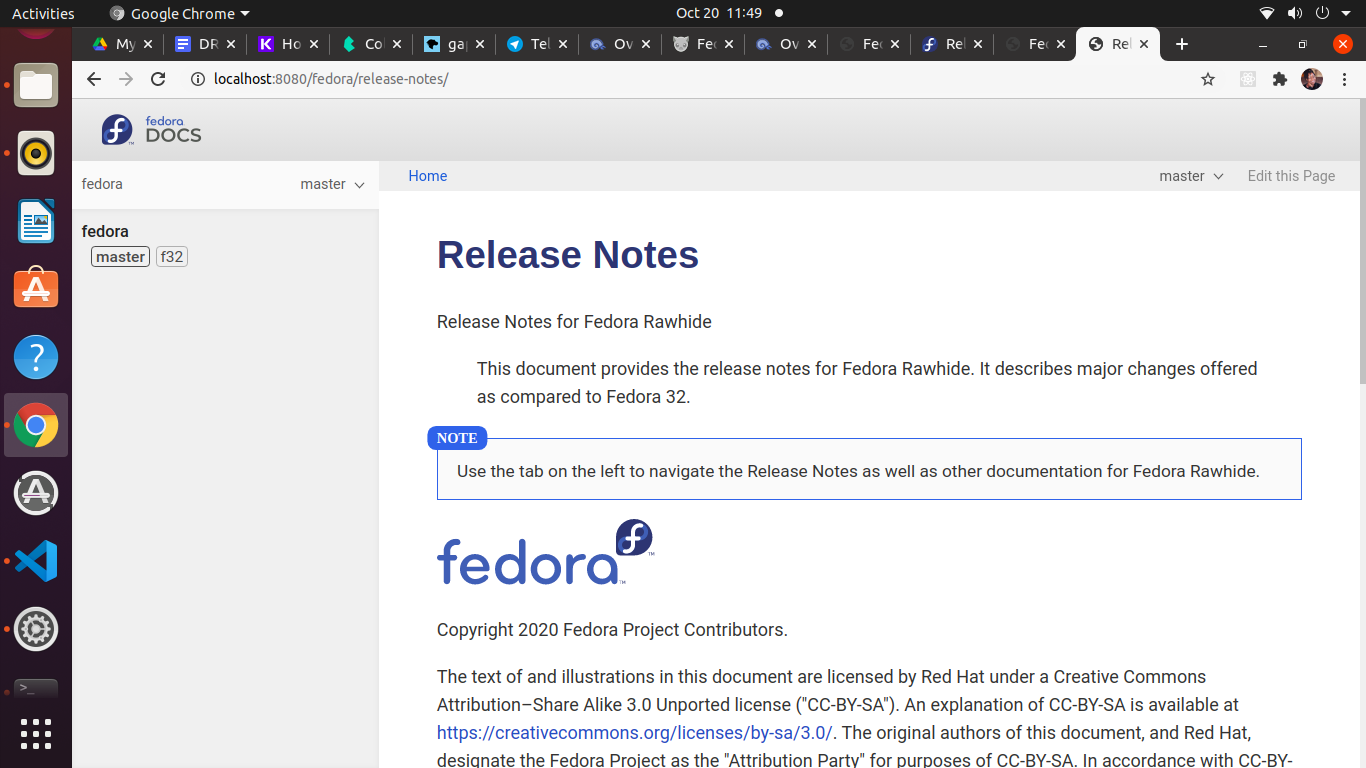1366x768 pixels.
Task: Open Terminal from the dock
Action: (x=36, y=689)
